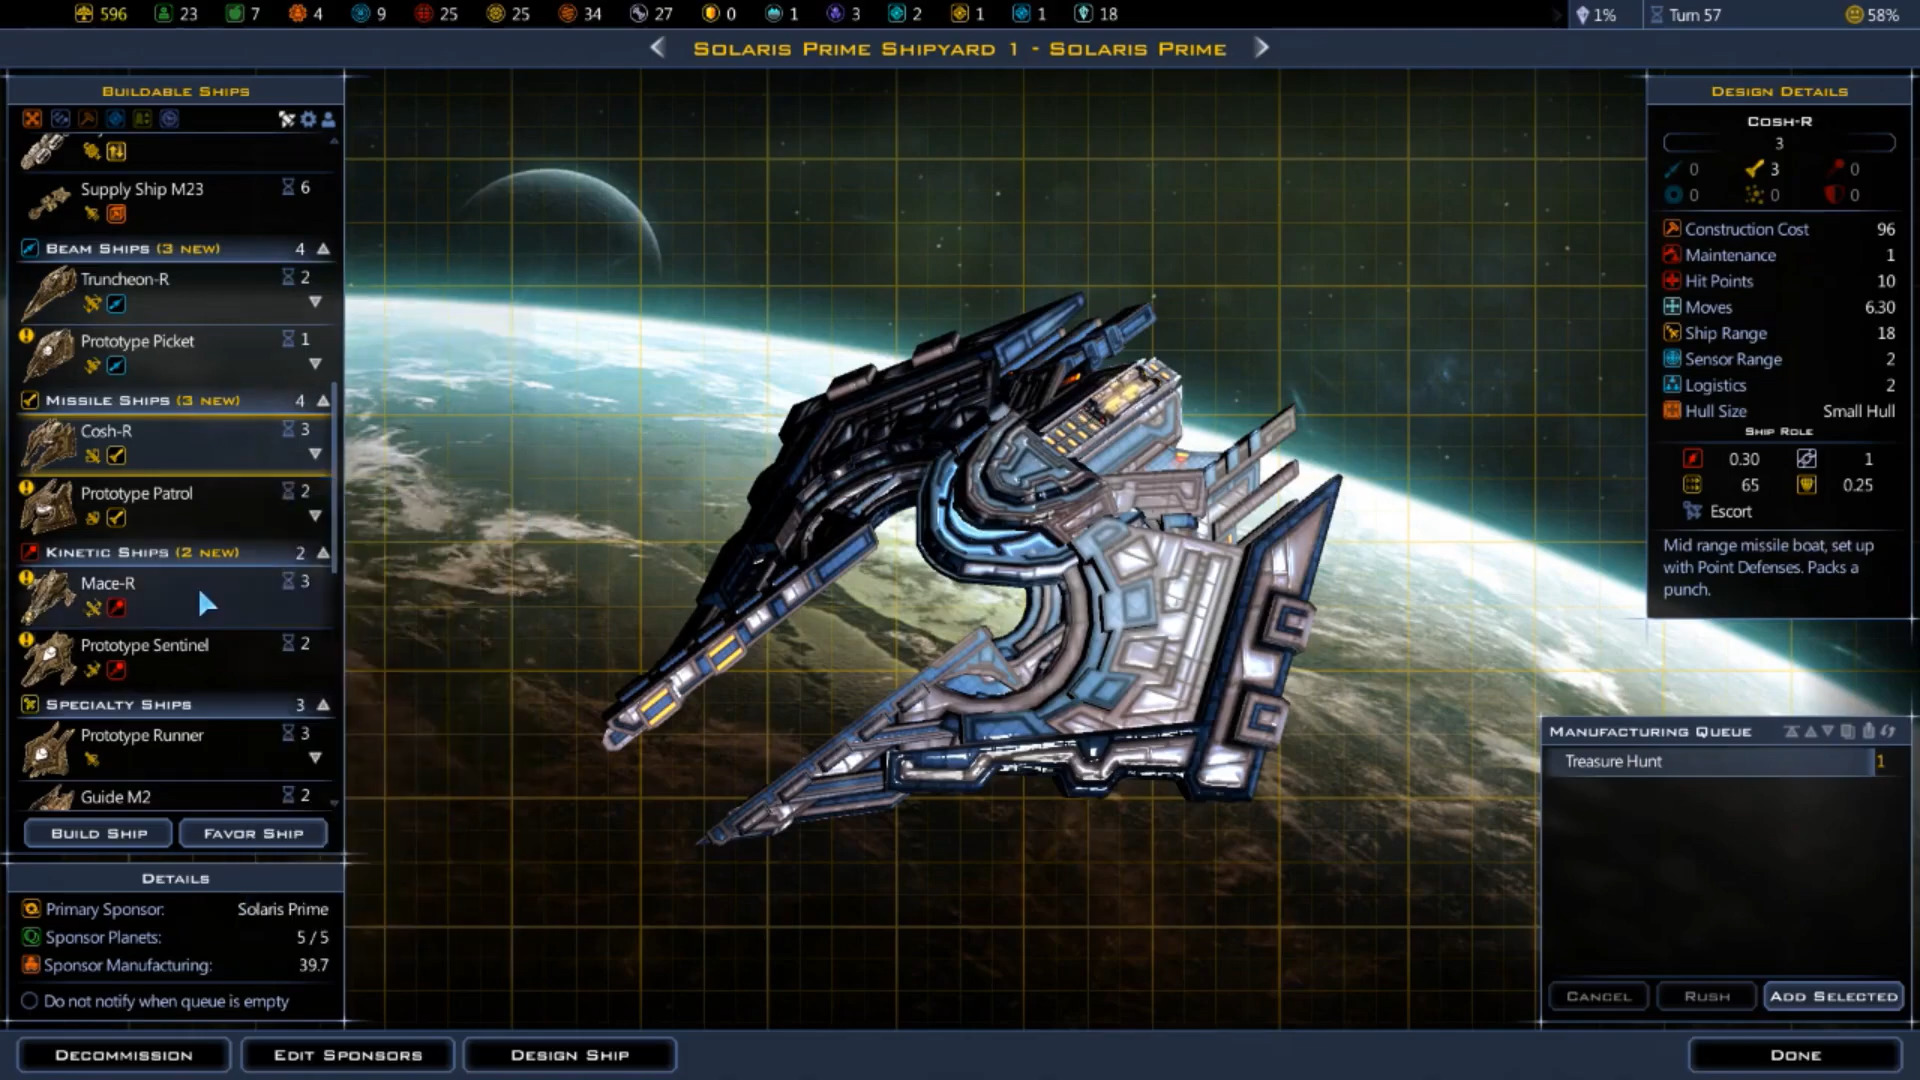Enable the Cosh-R missile ship checkbox
This screenshot has width=1920, height=1080.
pyautogui.click(x=117, y=455)
